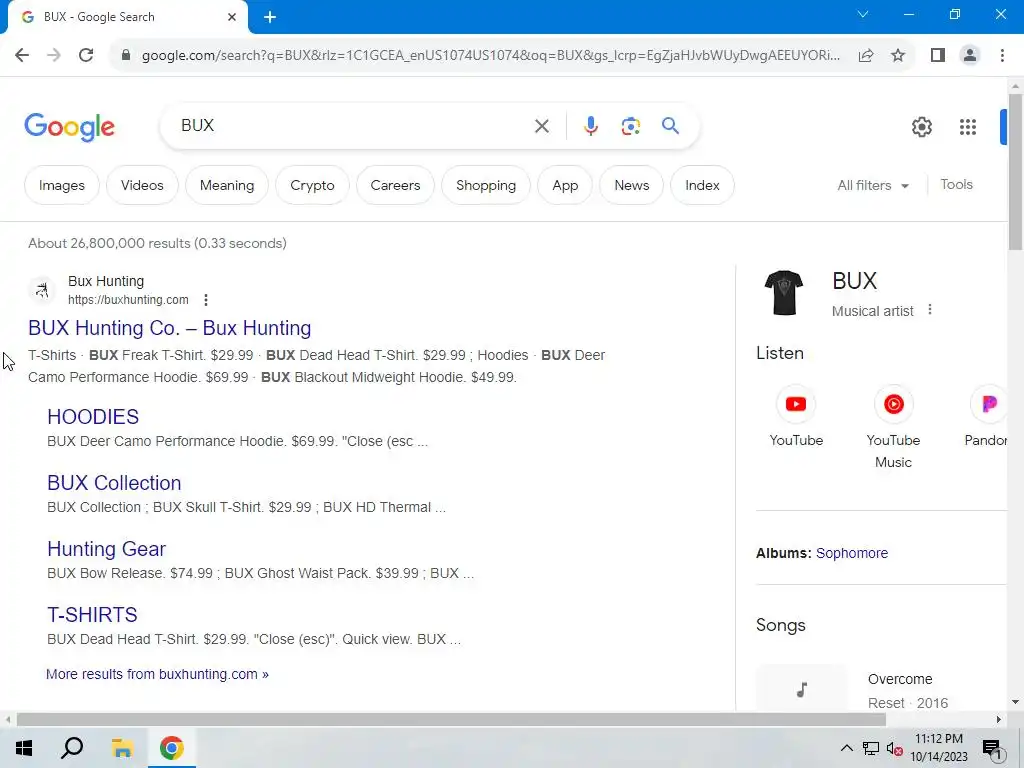Viewport: 1024px width, 768px height.
Task: Open Hunting Gear sitelink
Action: 106,549
